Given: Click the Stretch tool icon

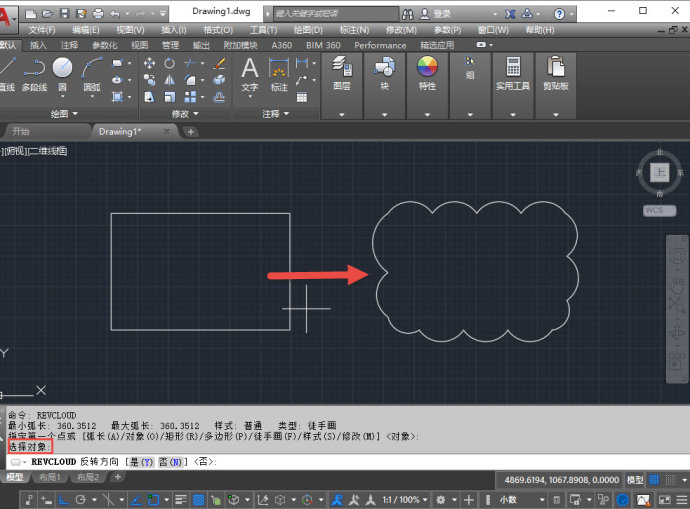Looking at the screenshot, I should coord(149,97).
